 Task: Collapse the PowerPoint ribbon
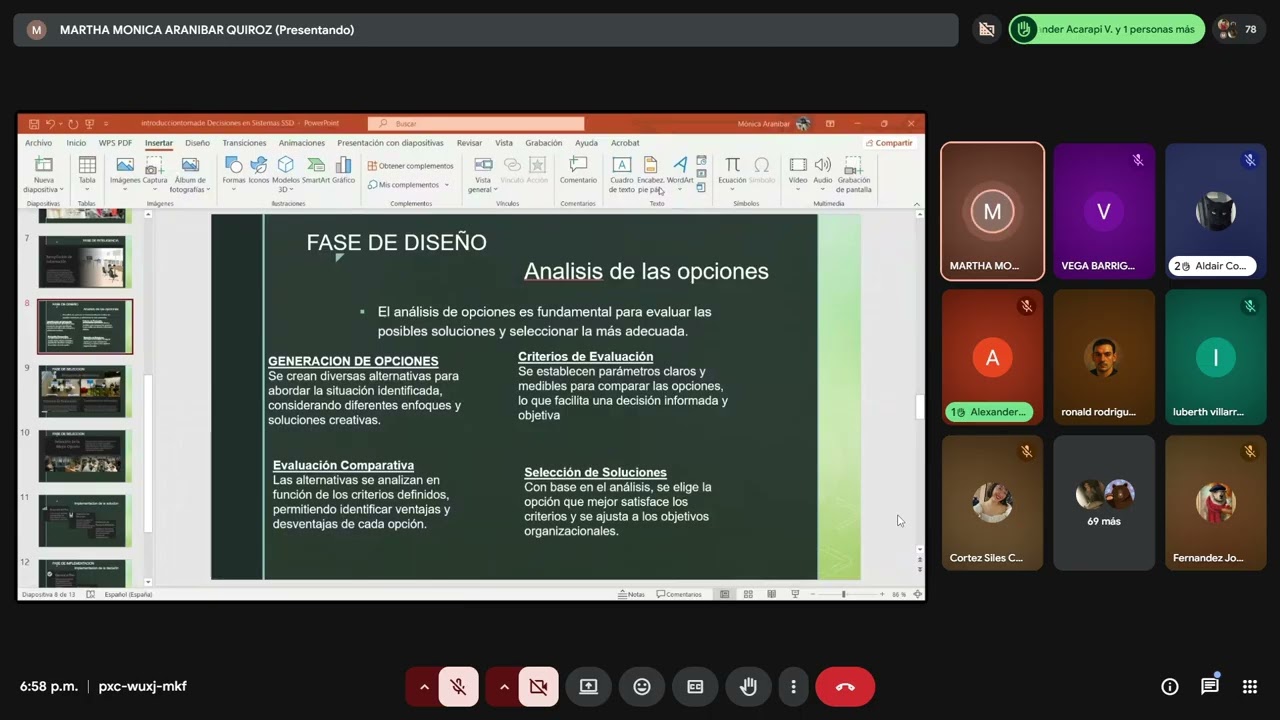point(917,204)
